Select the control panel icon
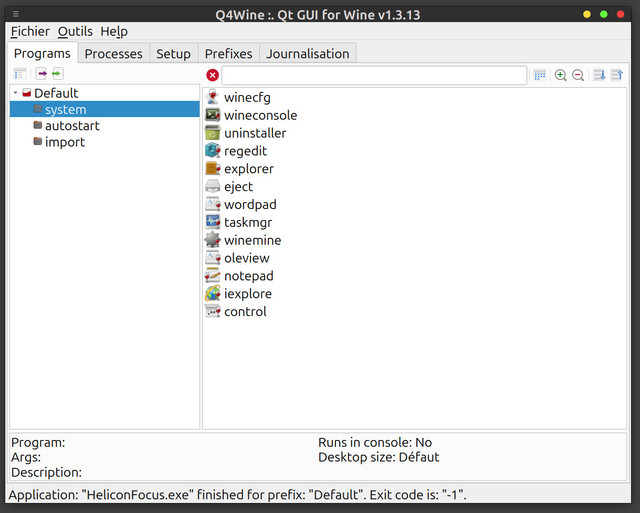The image size is (640, 513). [x=212, y=311]
